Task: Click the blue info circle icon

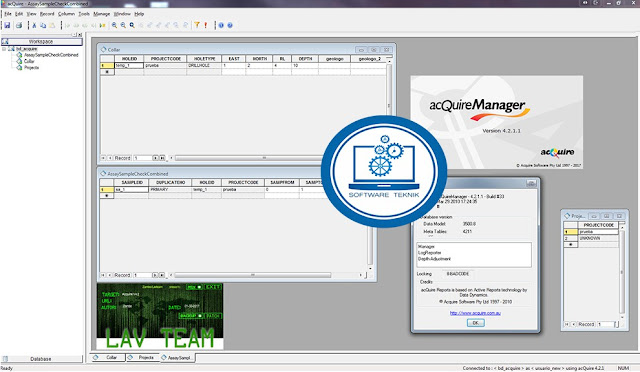Action: (221, 25)
